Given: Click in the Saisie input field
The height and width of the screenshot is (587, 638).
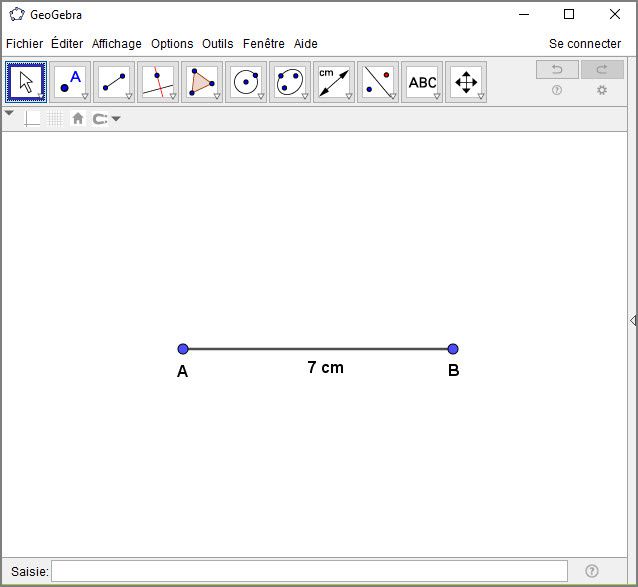Looking at the screenshot, I should (309, 571).
